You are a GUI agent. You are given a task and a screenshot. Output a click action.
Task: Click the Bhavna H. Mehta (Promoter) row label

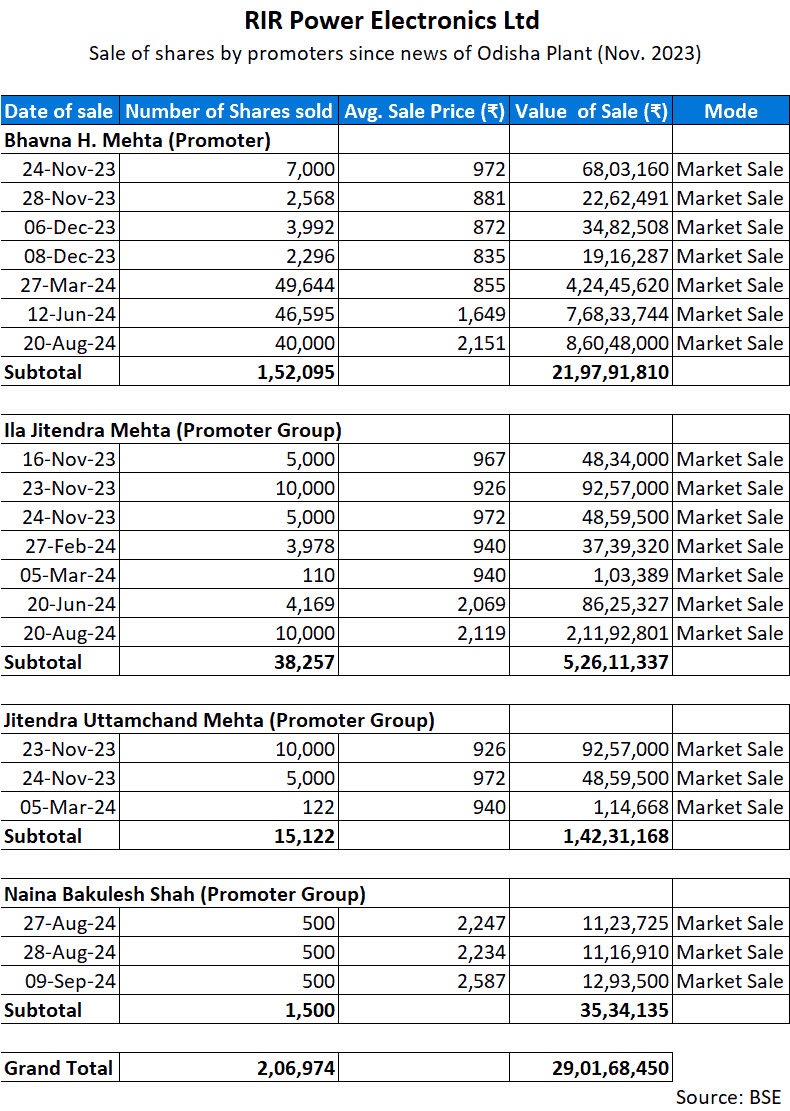tap(138, 140)
